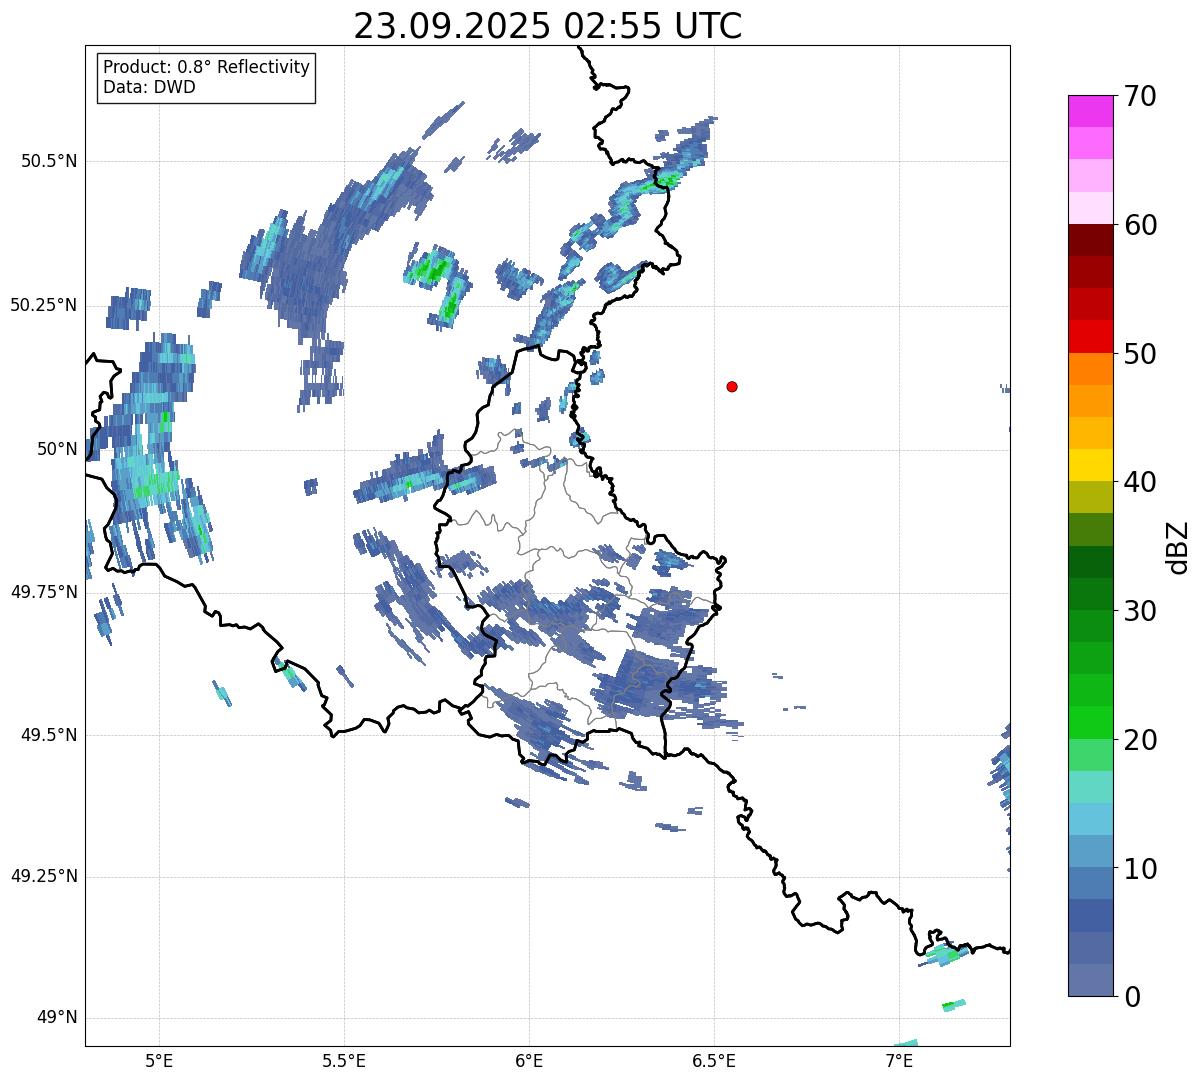Click the 7°E longitude label
This screenshot has width=1202, height=1081.
pyautogui.click(x=899, y=1060)
